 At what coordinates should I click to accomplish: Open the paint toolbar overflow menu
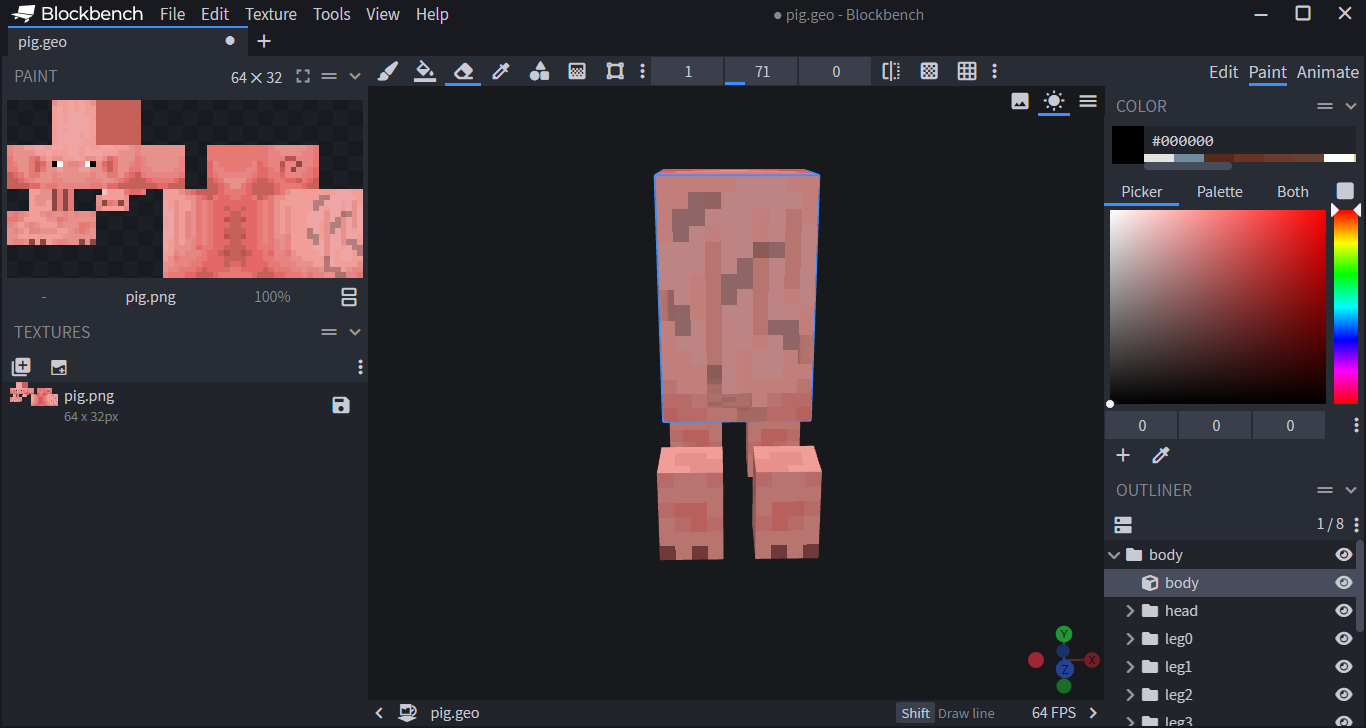(994, 71)
